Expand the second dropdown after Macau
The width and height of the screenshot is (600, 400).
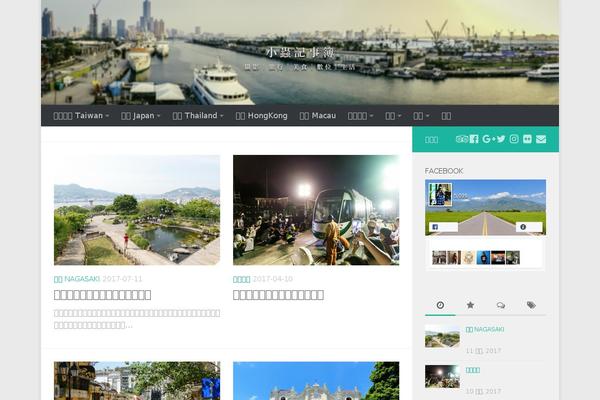point(393,116)
